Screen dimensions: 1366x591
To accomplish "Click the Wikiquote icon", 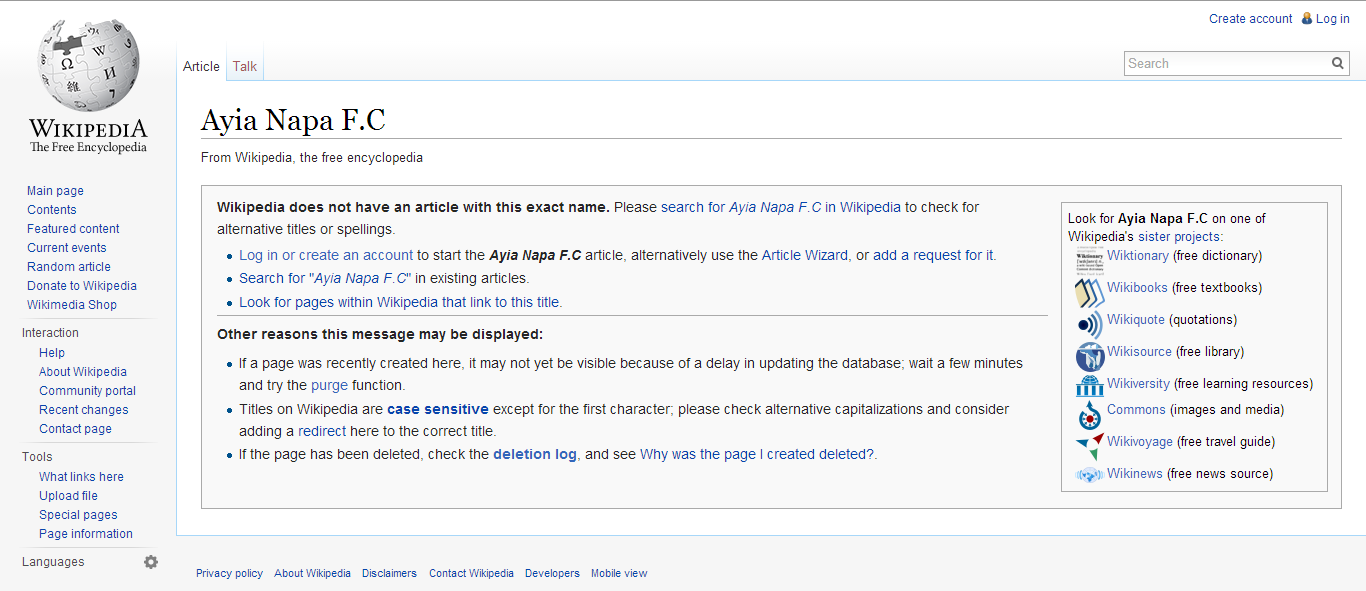I will tap(1089, 323).
